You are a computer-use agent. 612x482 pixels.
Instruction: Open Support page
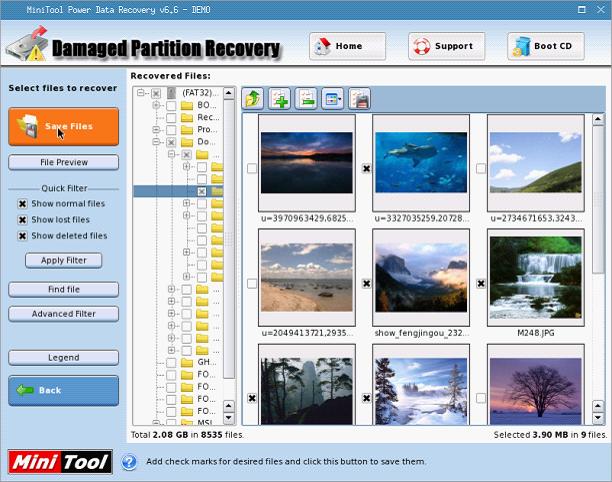pyautogui.click(x=447, y=46)
